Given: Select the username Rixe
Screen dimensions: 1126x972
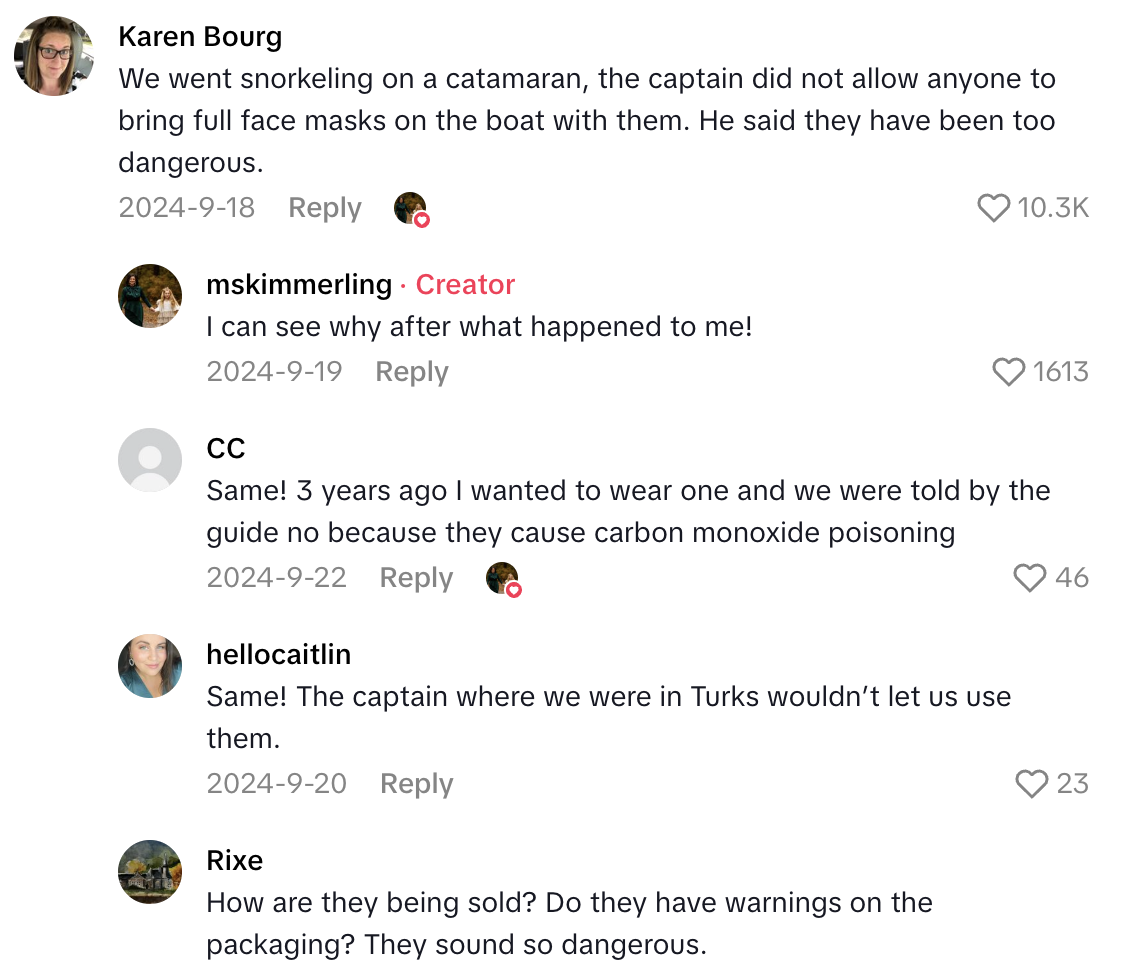Looking at the screenshot, I should (234, 860).
